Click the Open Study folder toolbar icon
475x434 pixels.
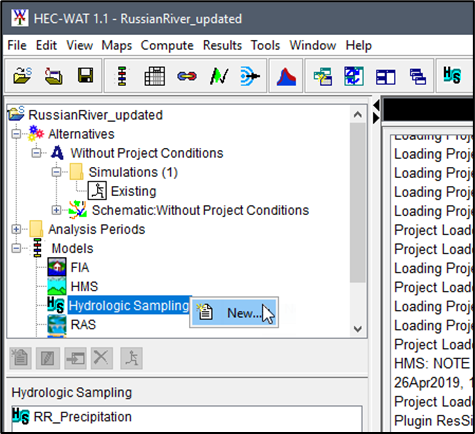point(22,76)
